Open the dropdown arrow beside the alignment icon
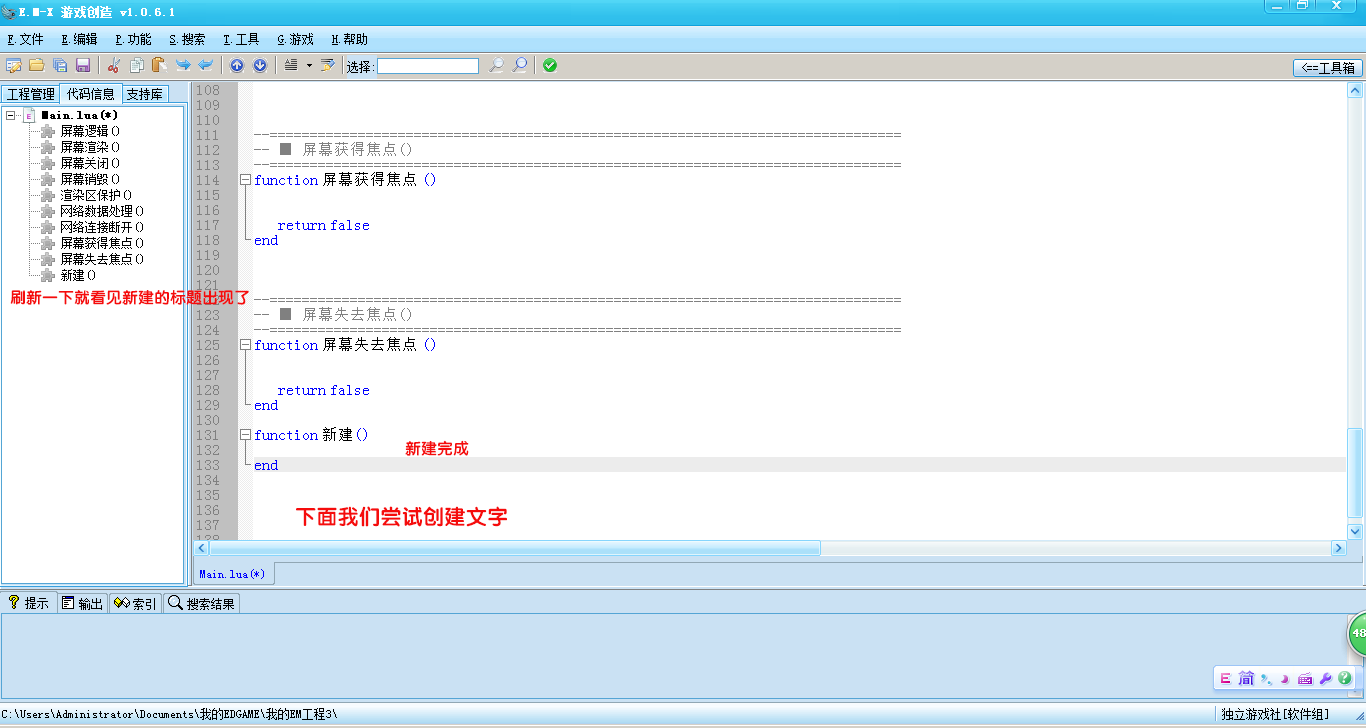 [309, 65]
